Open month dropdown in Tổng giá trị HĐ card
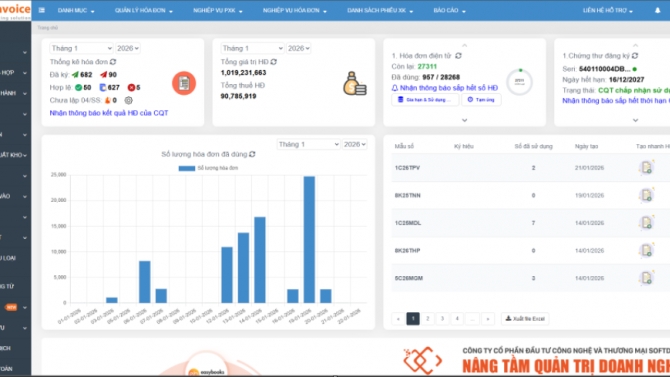Viewport: 670px width, 377px height. point(252,48)
